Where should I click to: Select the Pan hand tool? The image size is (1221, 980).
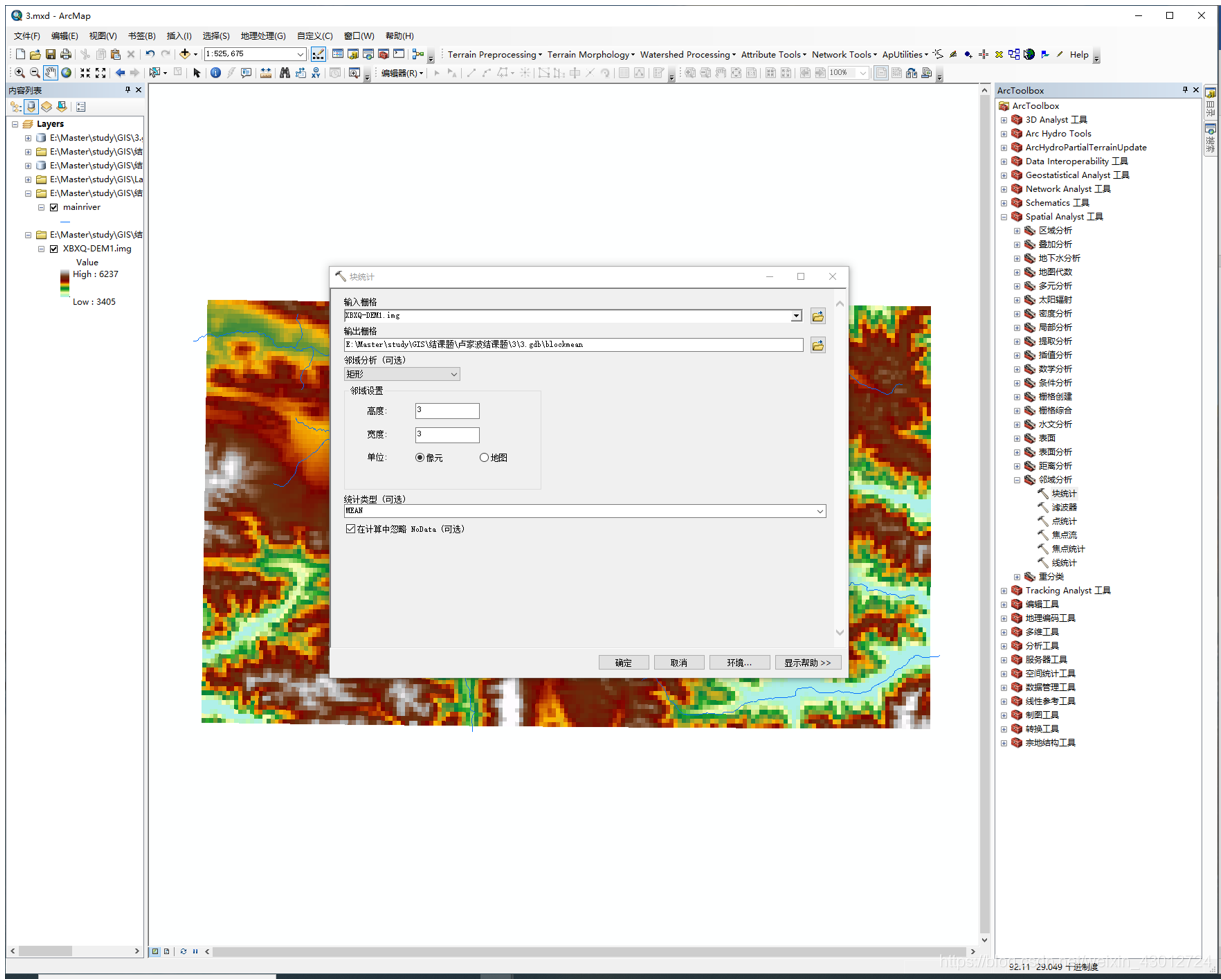click(x=50, y=73)
